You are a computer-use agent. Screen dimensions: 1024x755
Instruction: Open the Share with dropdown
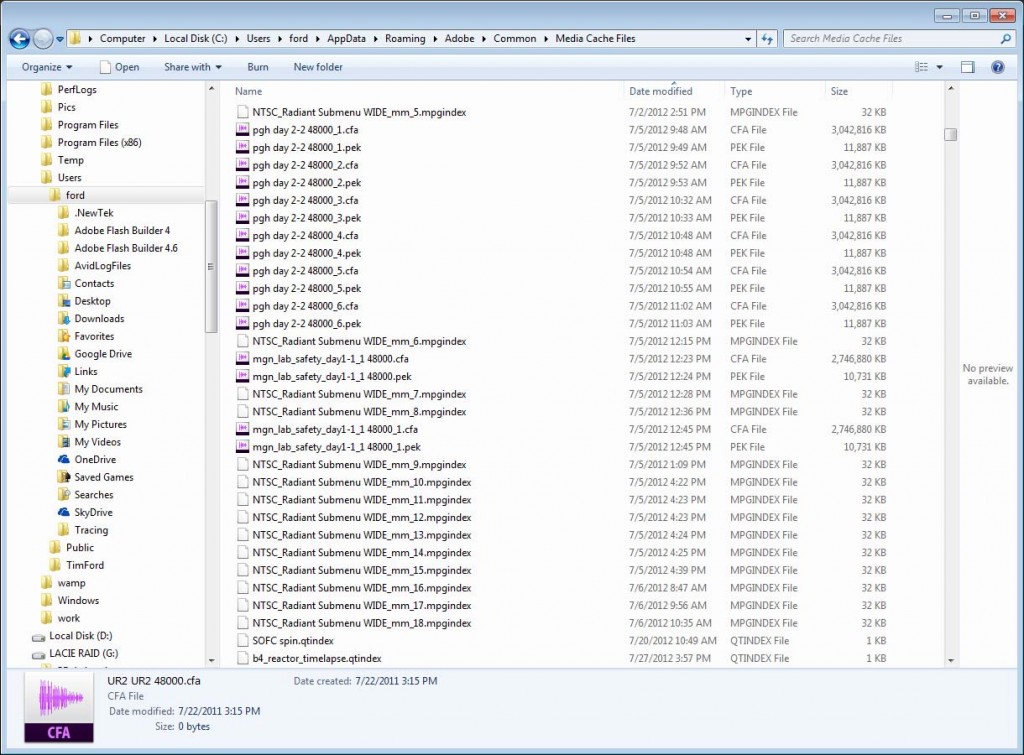pyautogui.click(x=192, y=67)
